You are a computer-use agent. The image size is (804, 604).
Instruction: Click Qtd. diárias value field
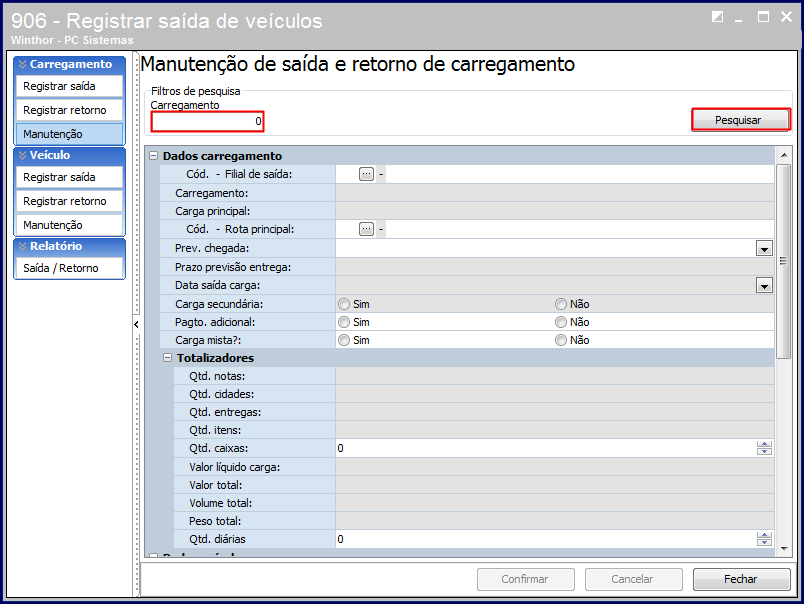pos(546,539)
